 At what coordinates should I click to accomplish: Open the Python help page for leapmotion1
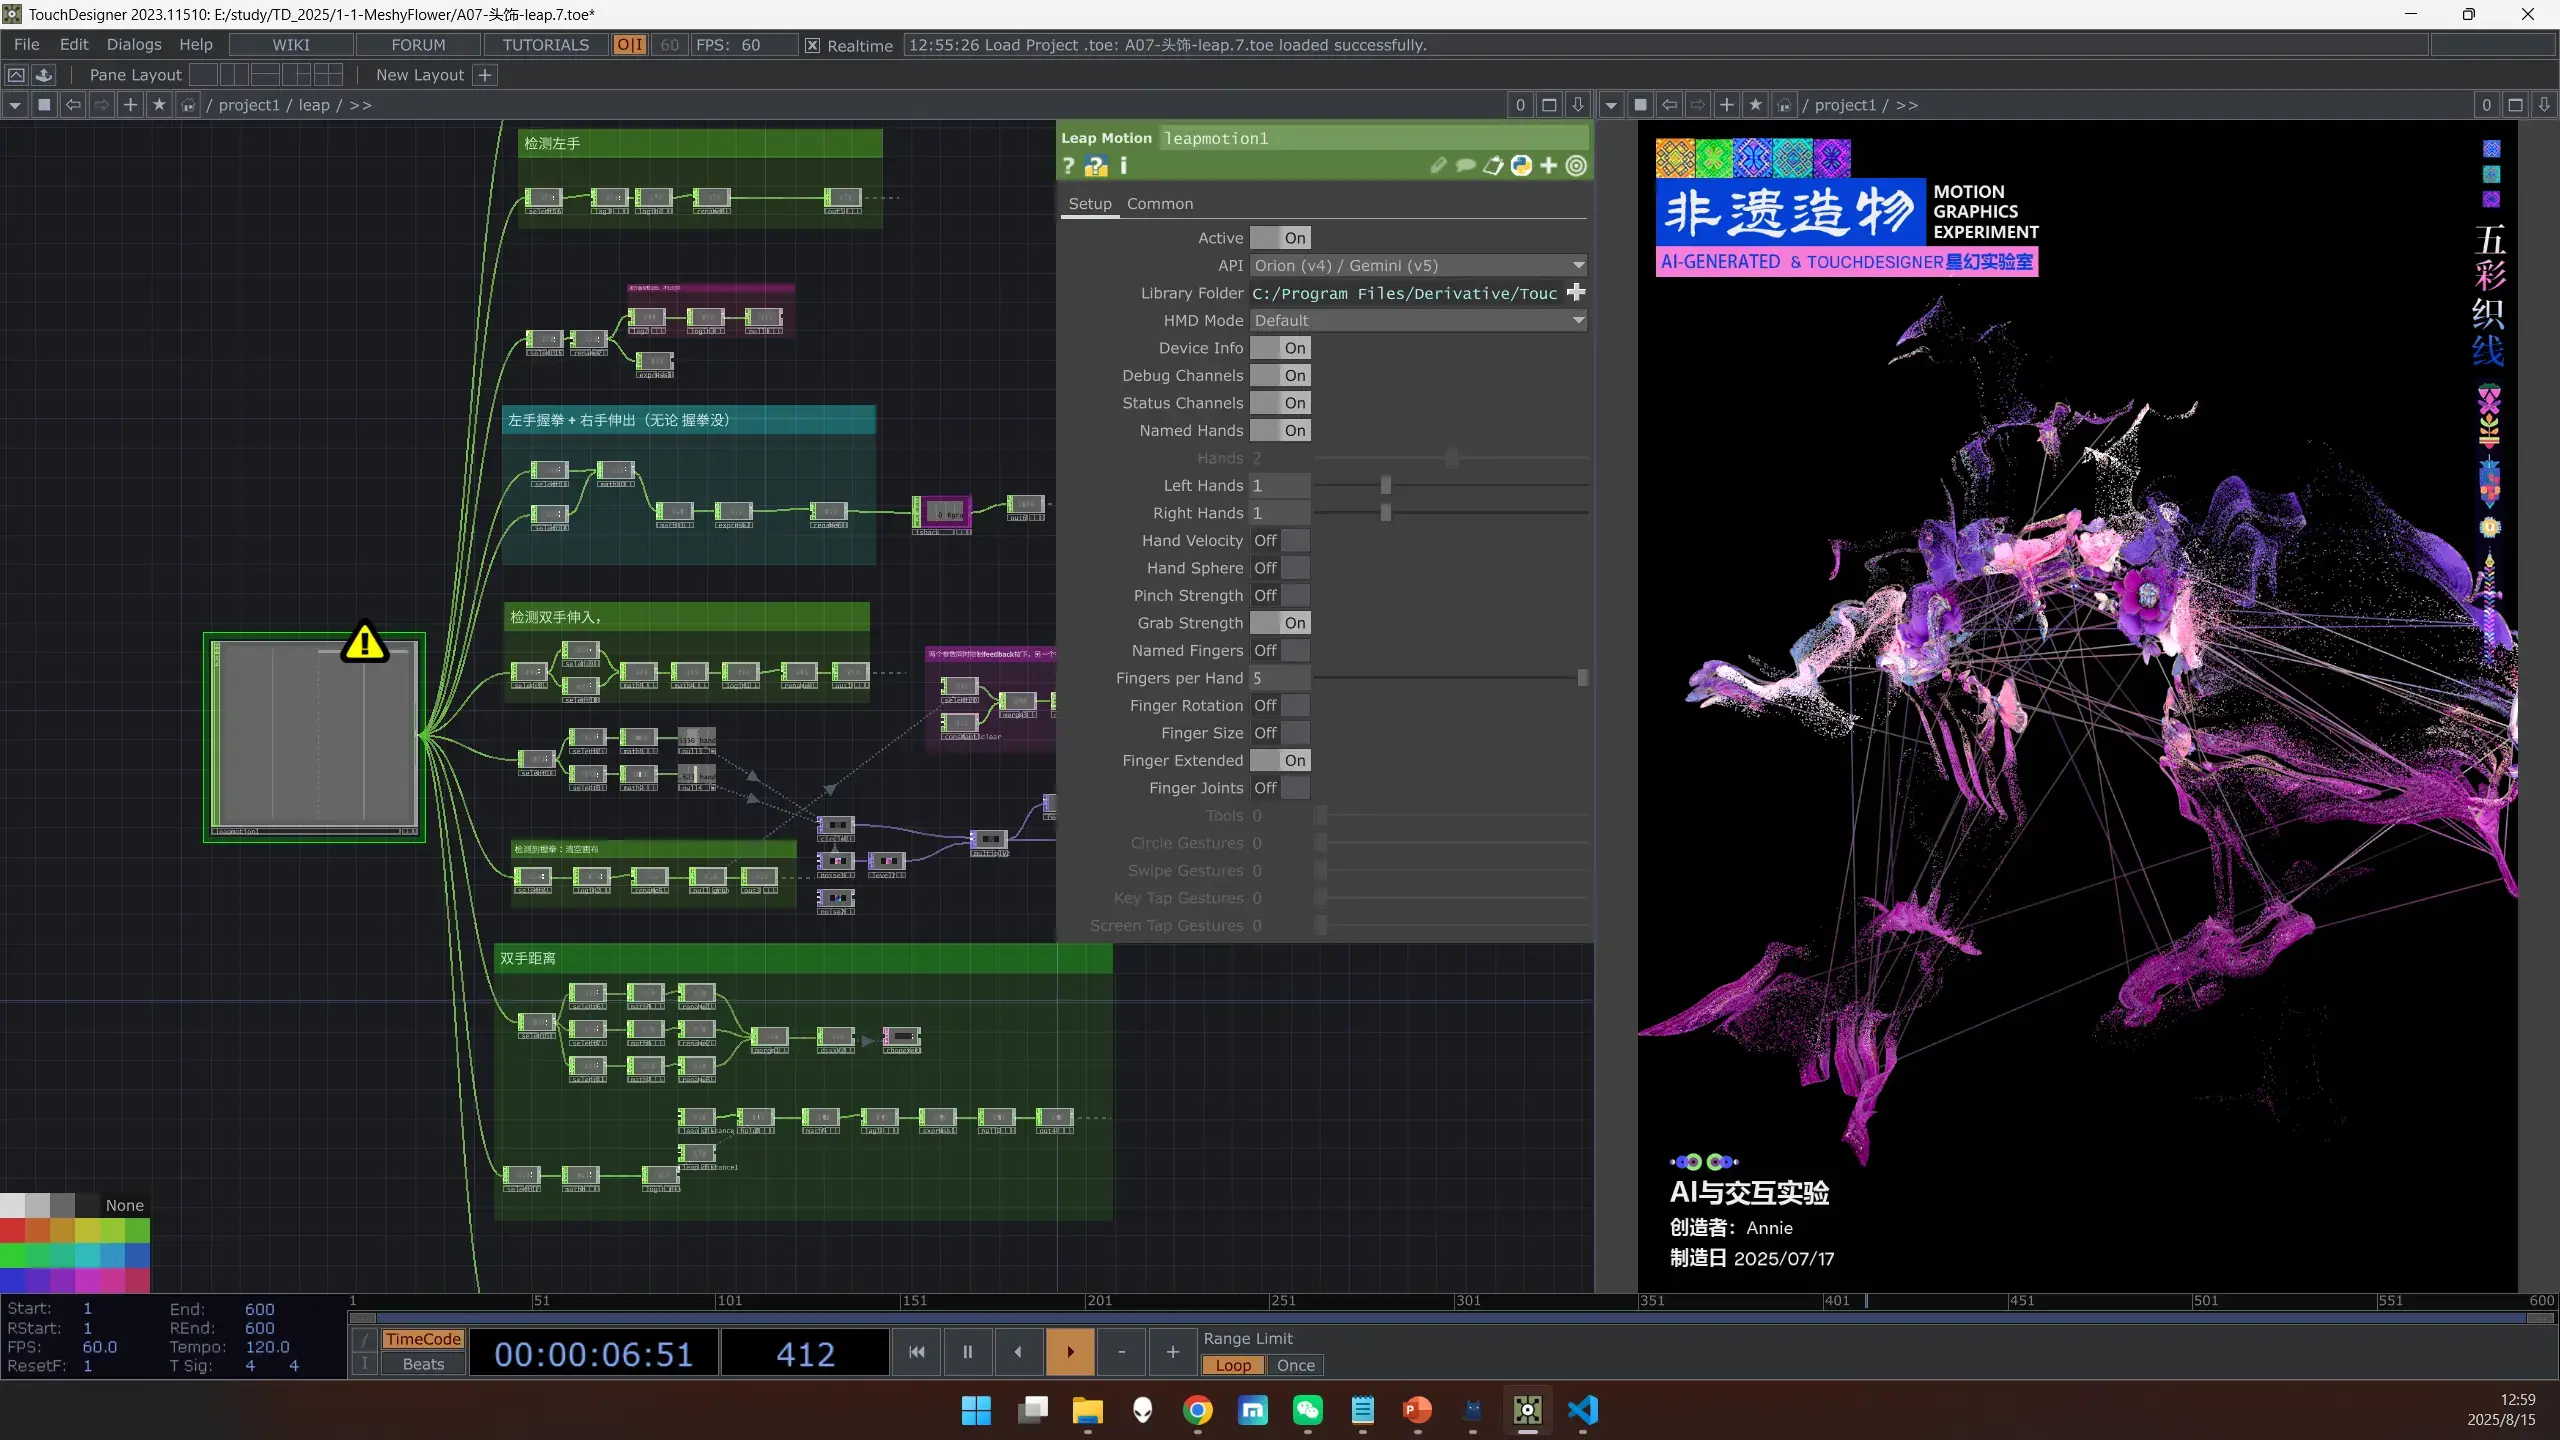[1095, 166]
